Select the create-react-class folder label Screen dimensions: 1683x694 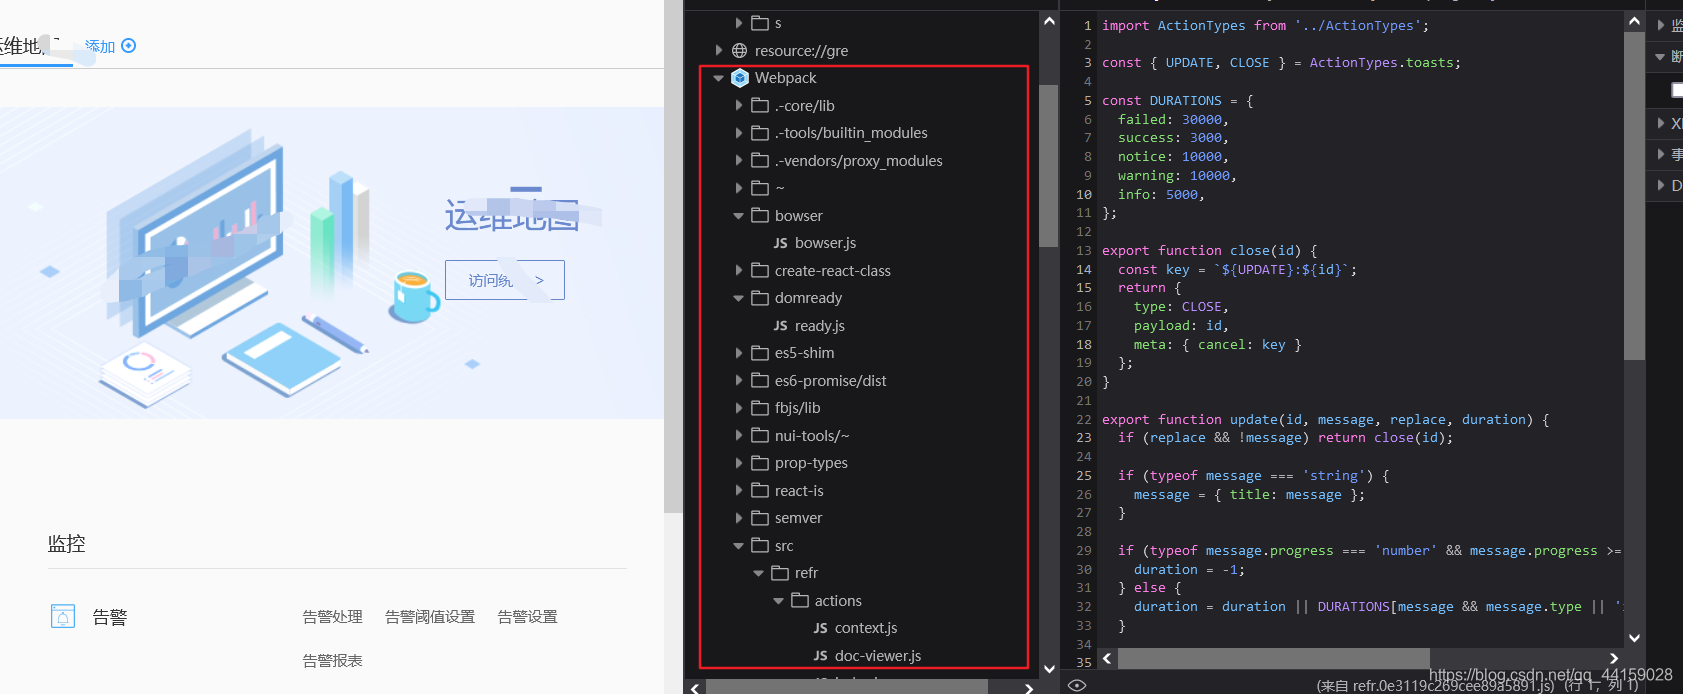click(833, 270)
